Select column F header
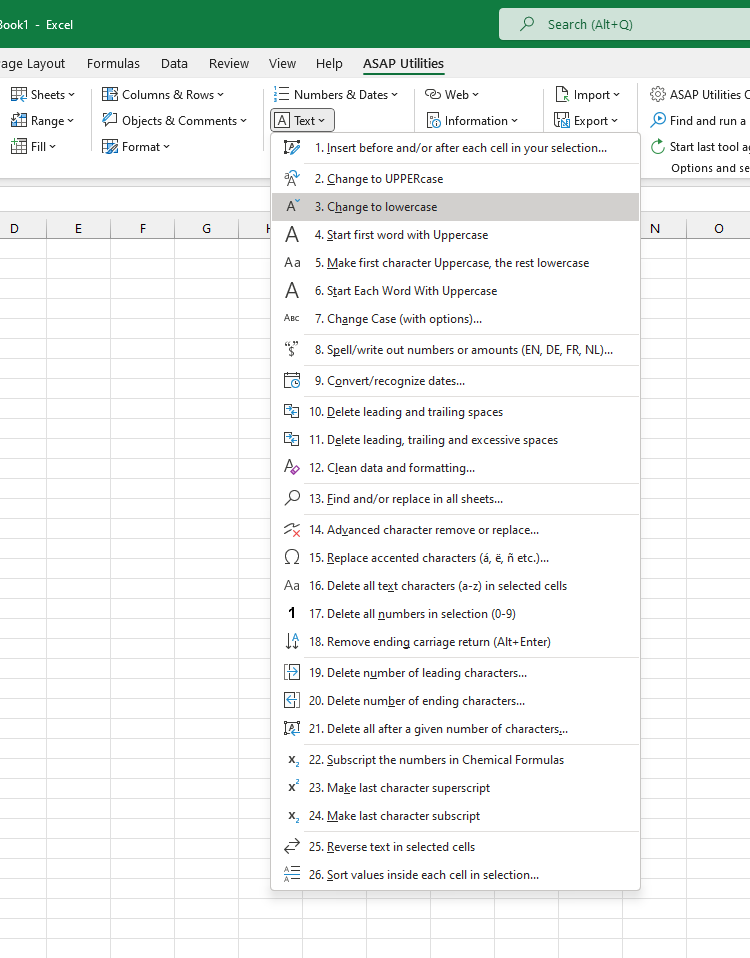This screenshot has width=750, height=958. [142, 229]
